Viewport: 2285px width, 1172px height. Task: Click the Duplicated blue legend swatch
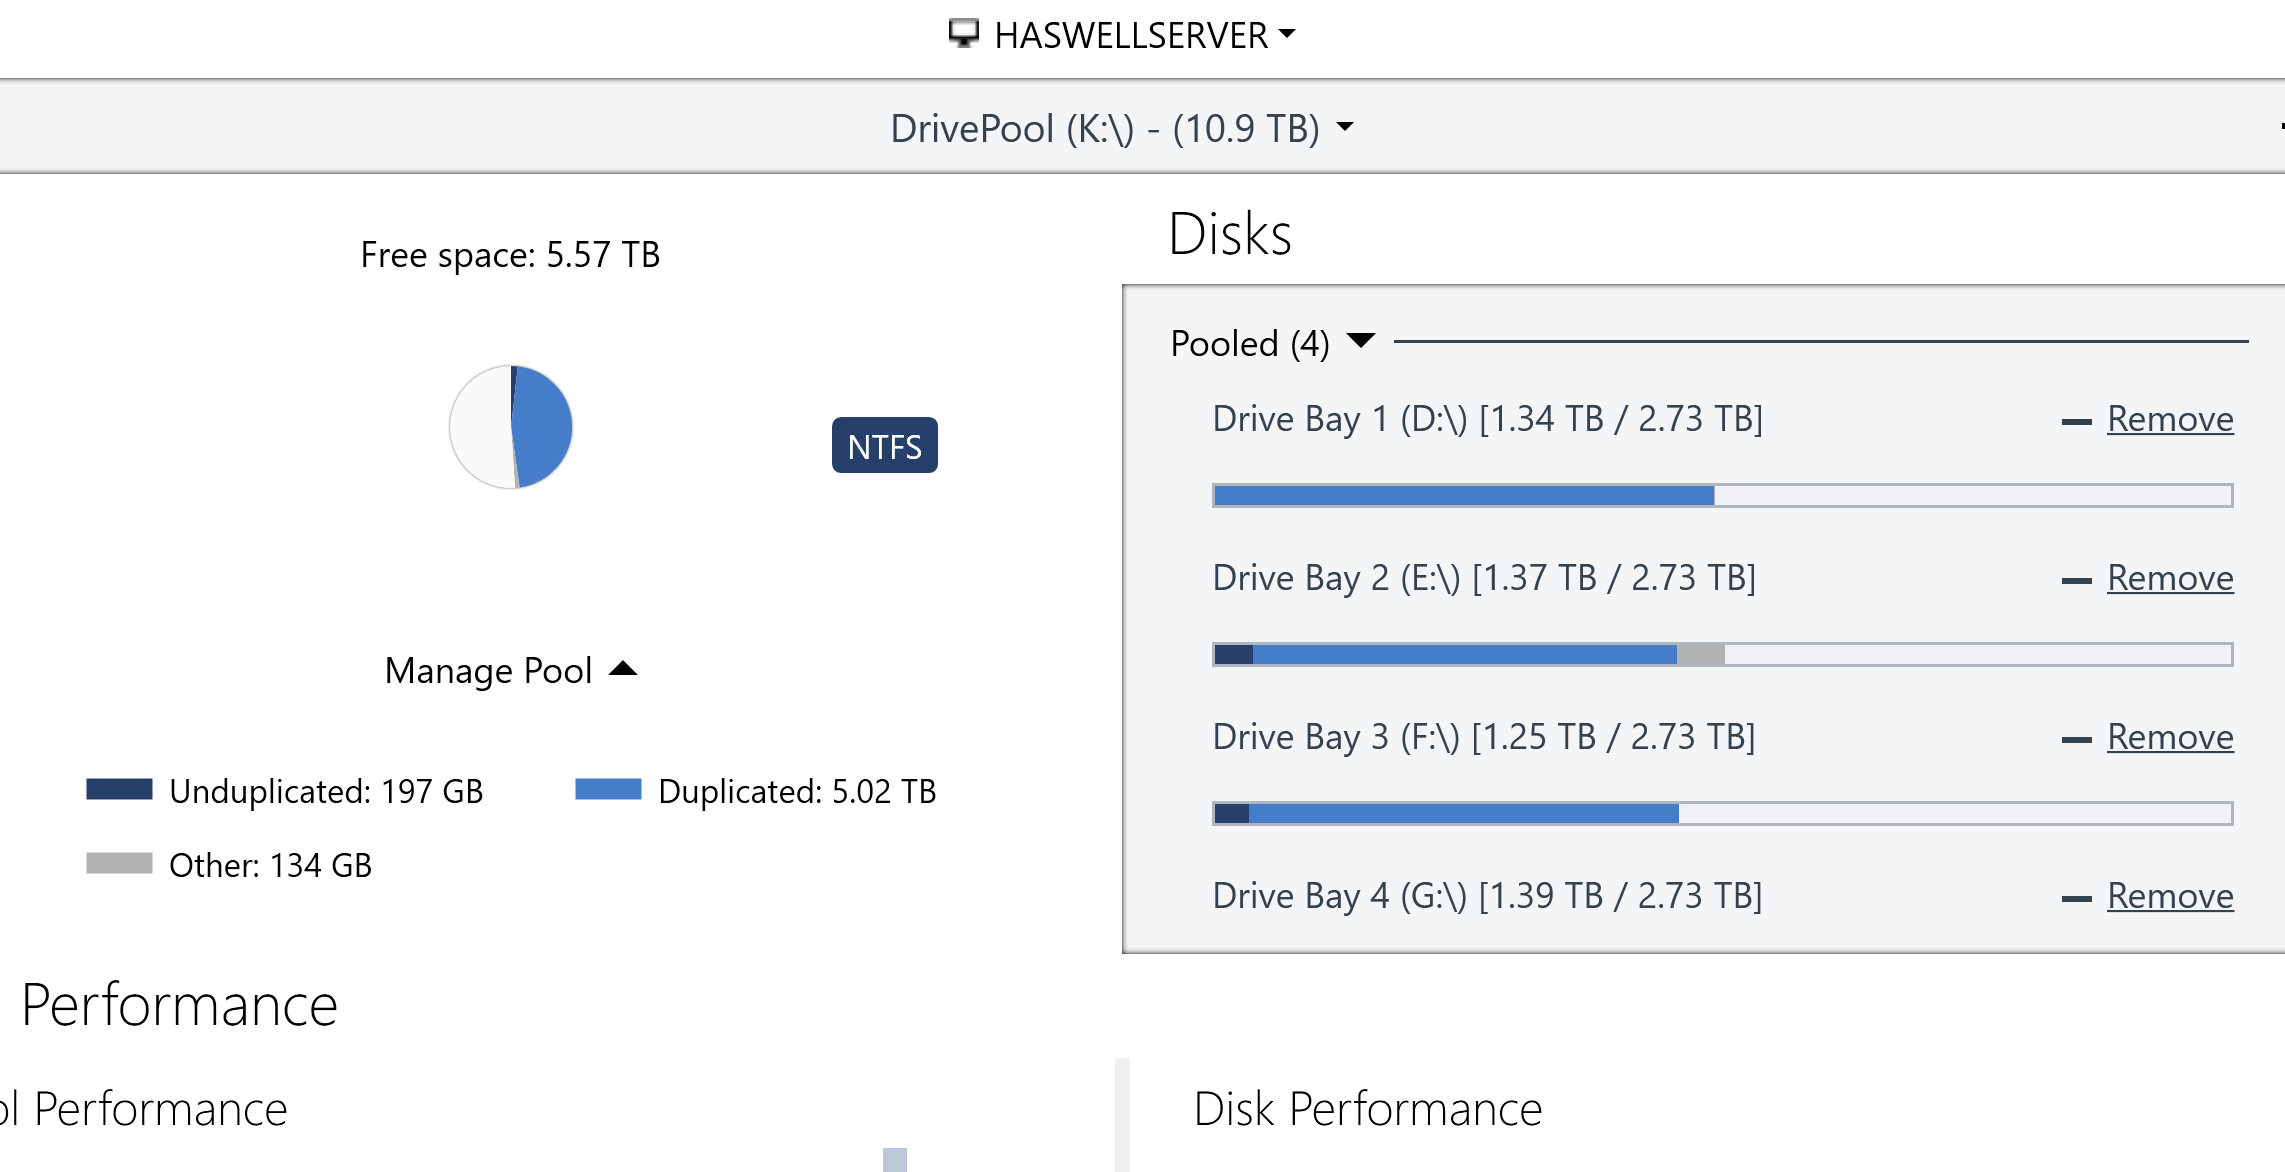[608, 789]
